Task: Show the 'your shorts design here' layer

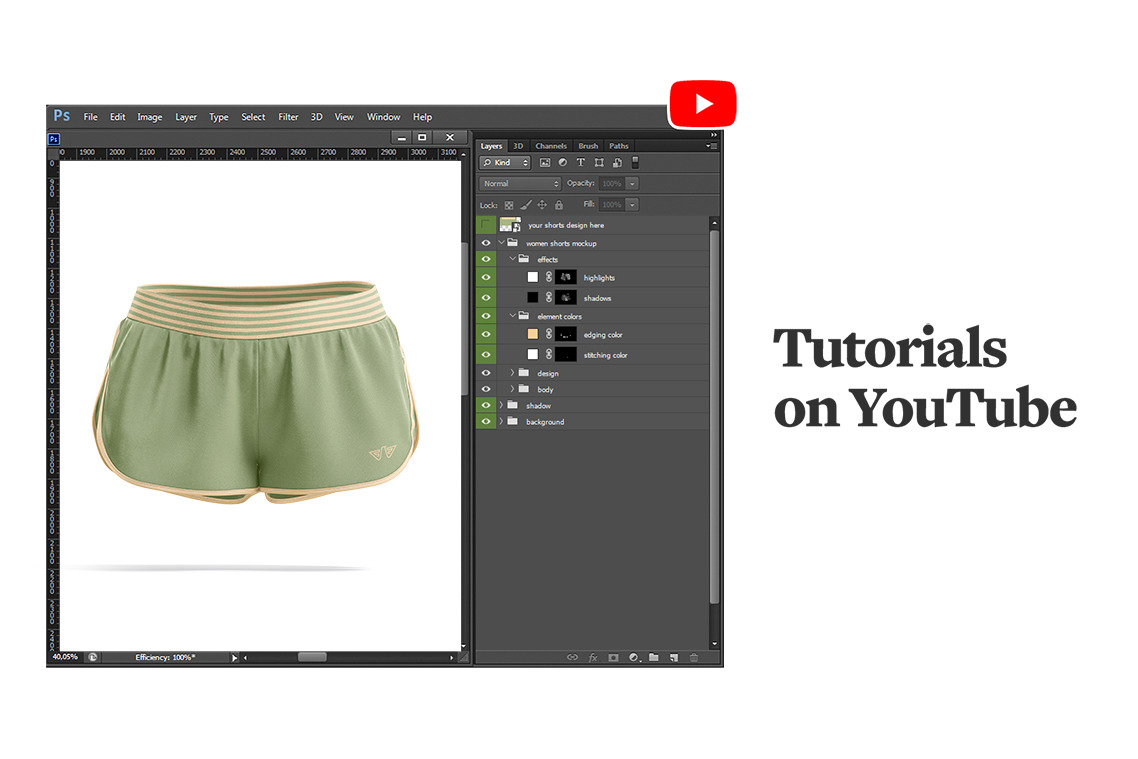Action: tap(486, 225)
